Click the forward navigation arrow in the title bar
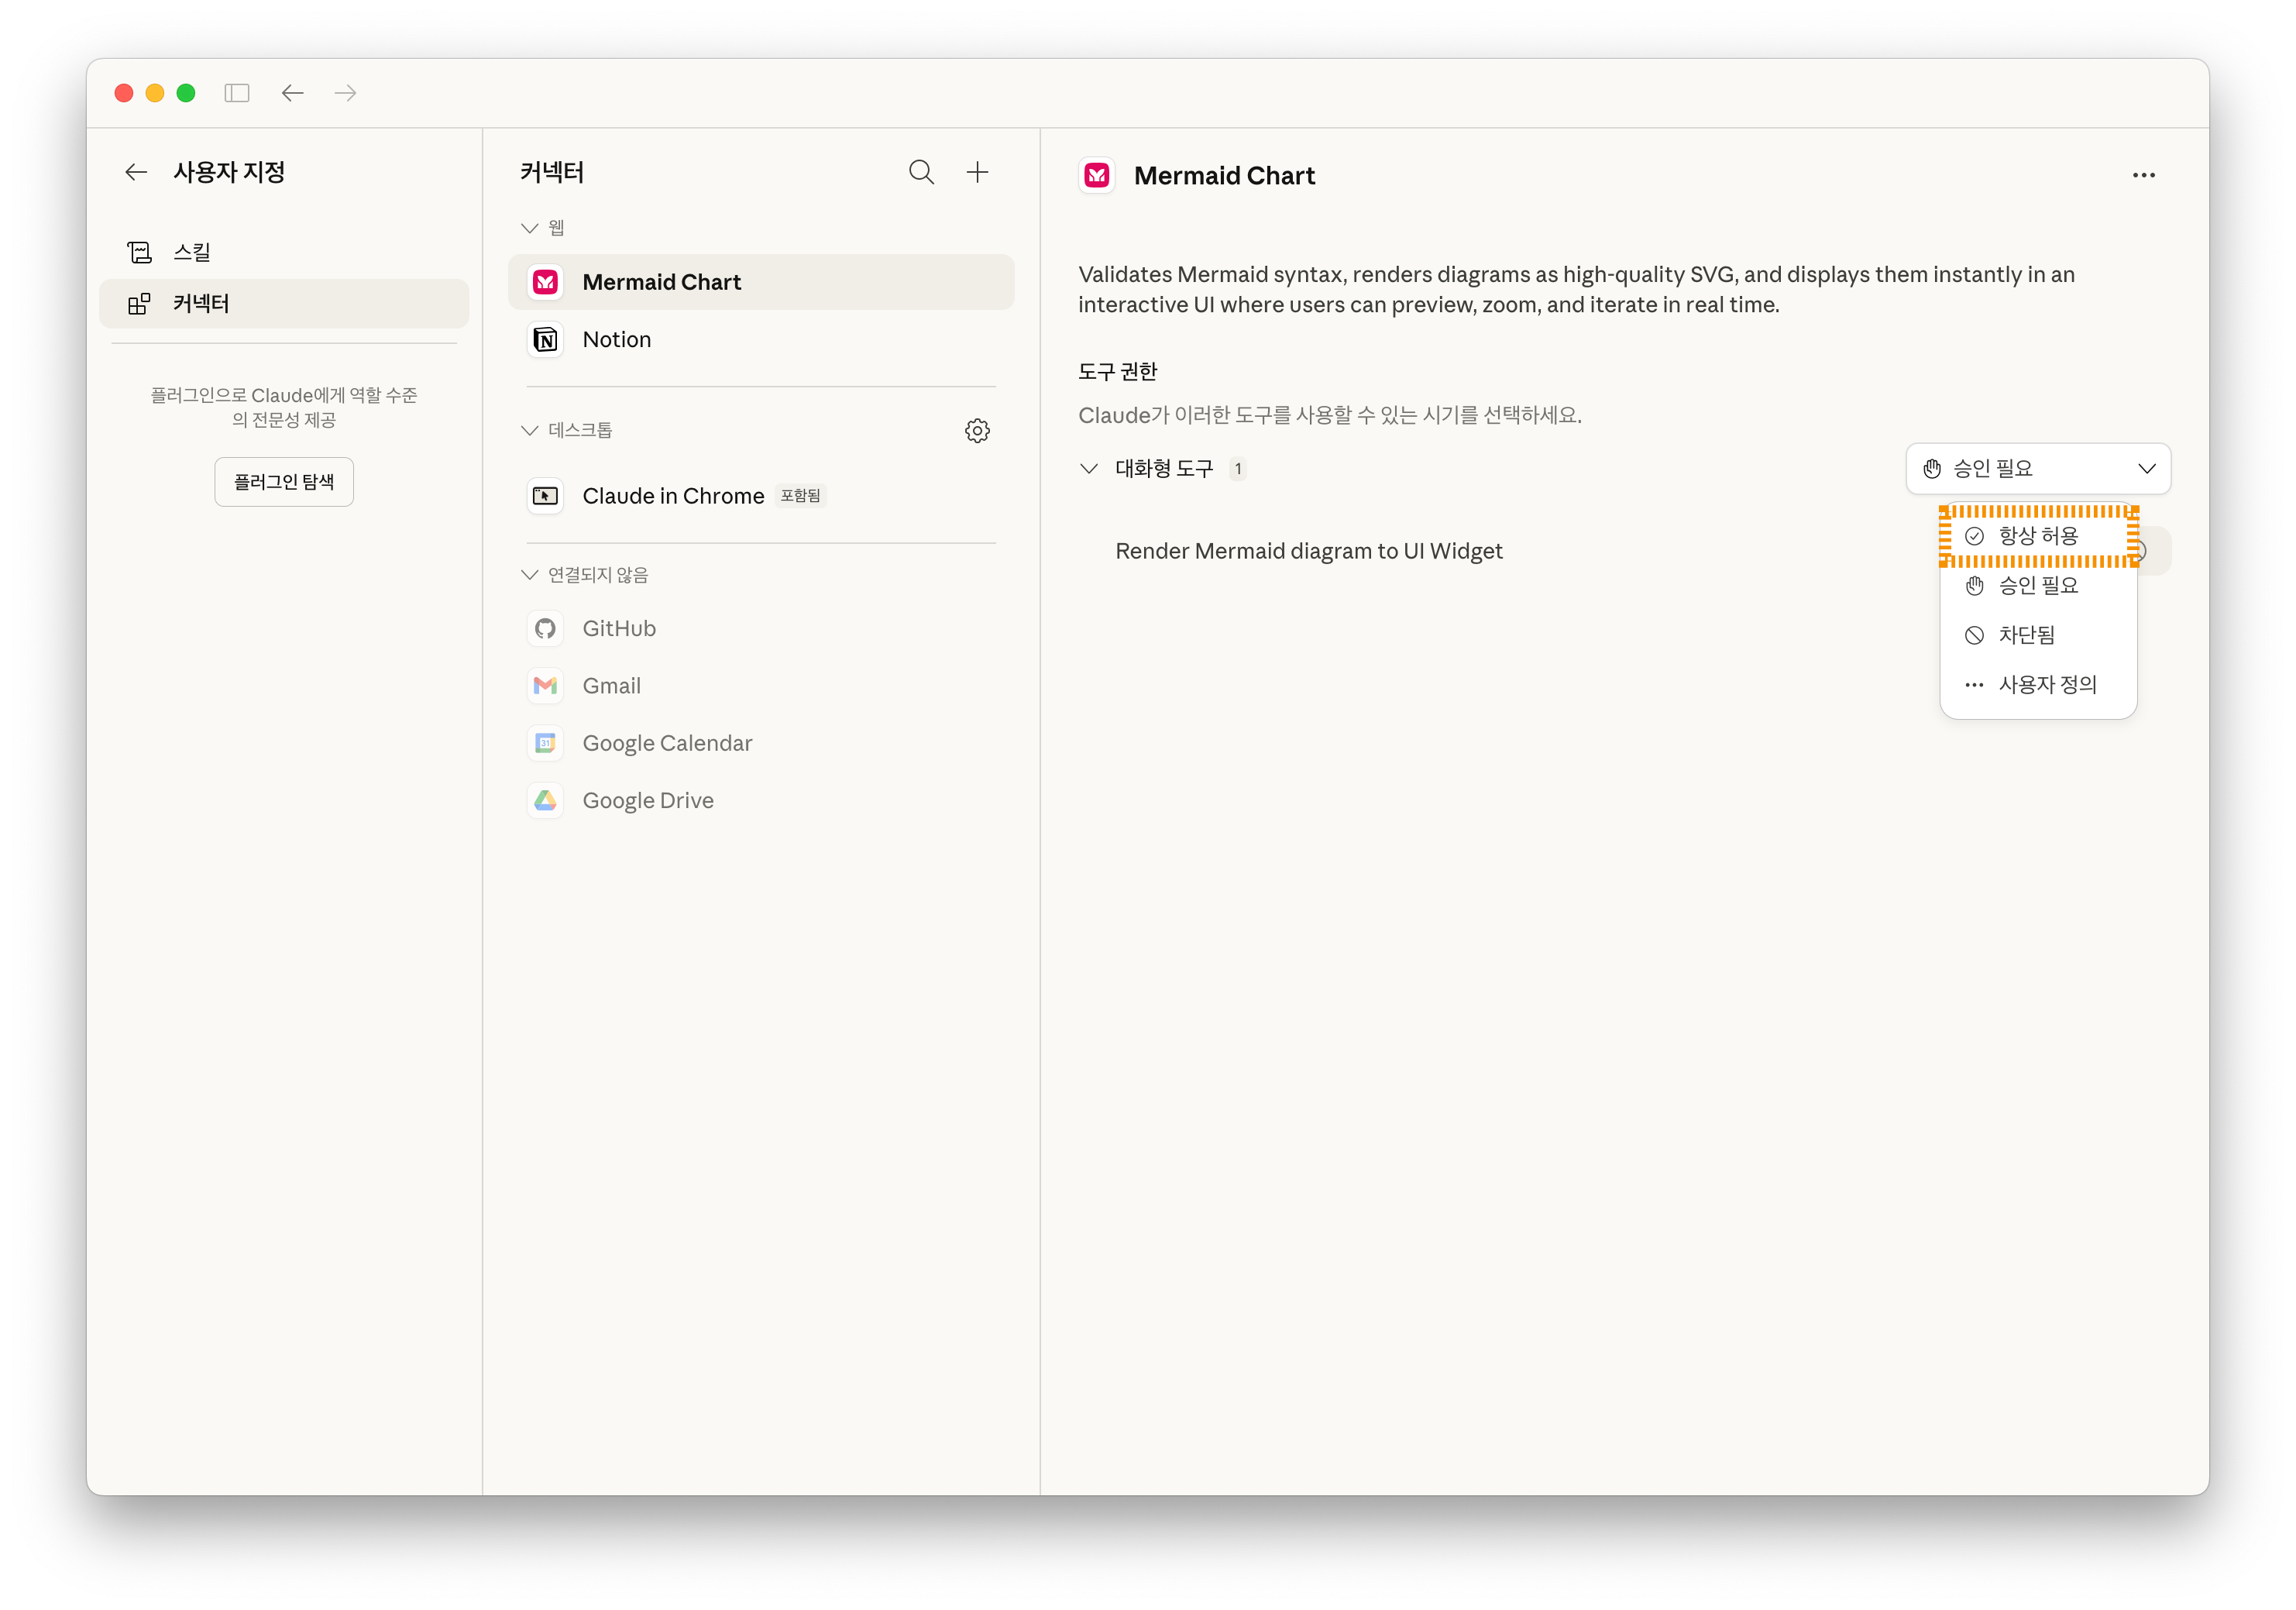This screenshot has width=2296, height=1610. click(346, 93)
